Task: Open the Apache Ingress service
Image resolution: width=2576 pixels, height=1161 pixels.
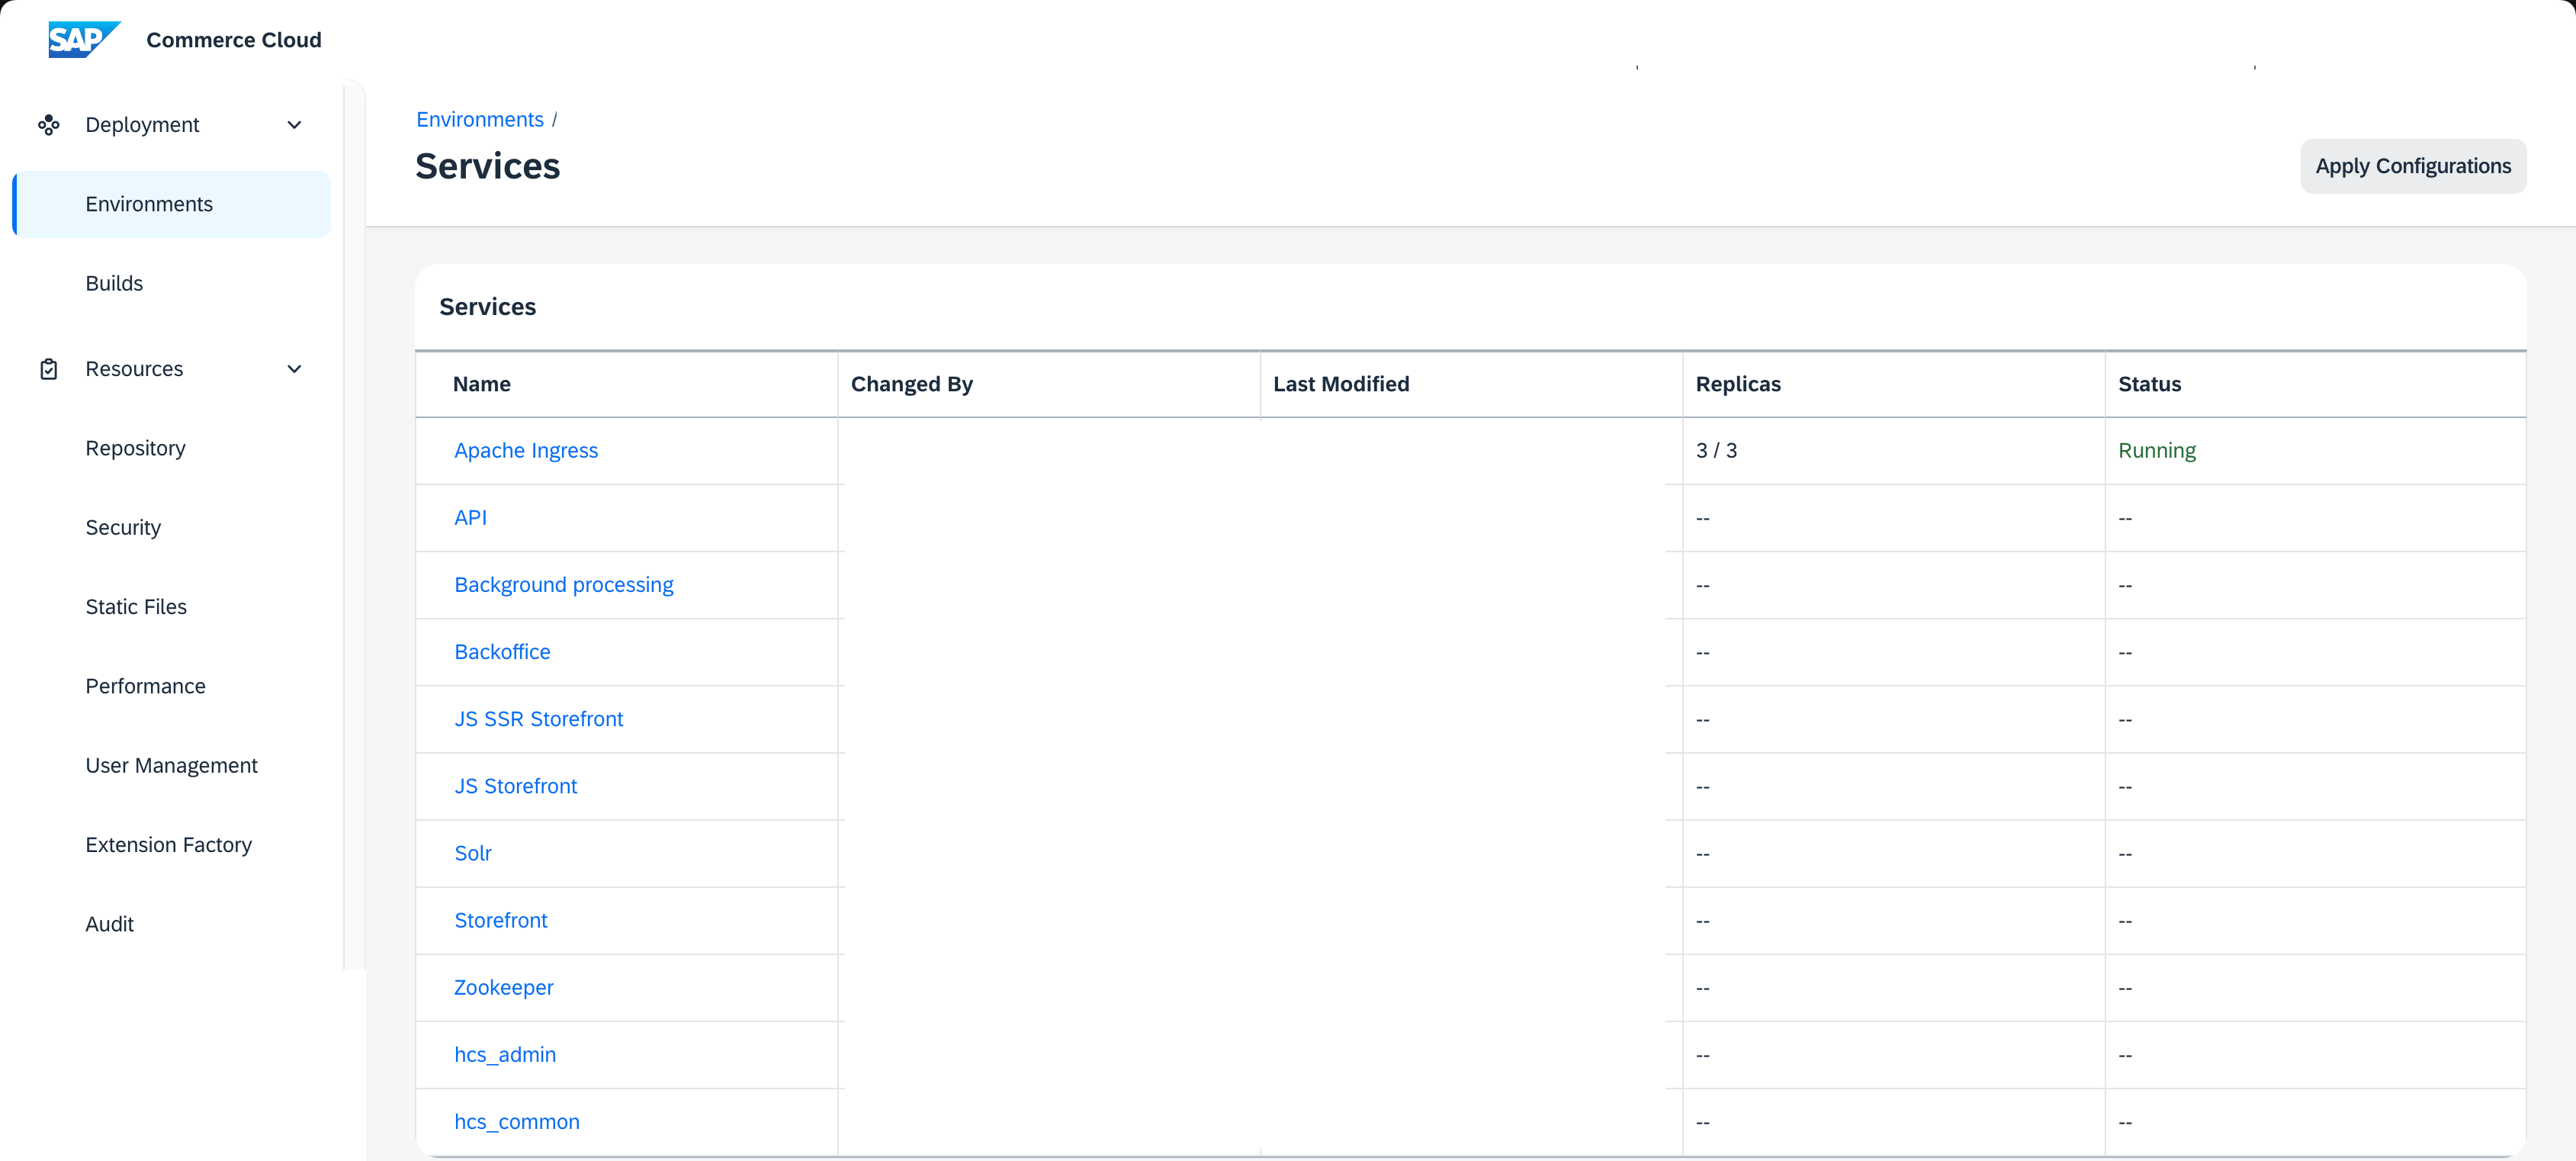Action: (x=526, y=451)
